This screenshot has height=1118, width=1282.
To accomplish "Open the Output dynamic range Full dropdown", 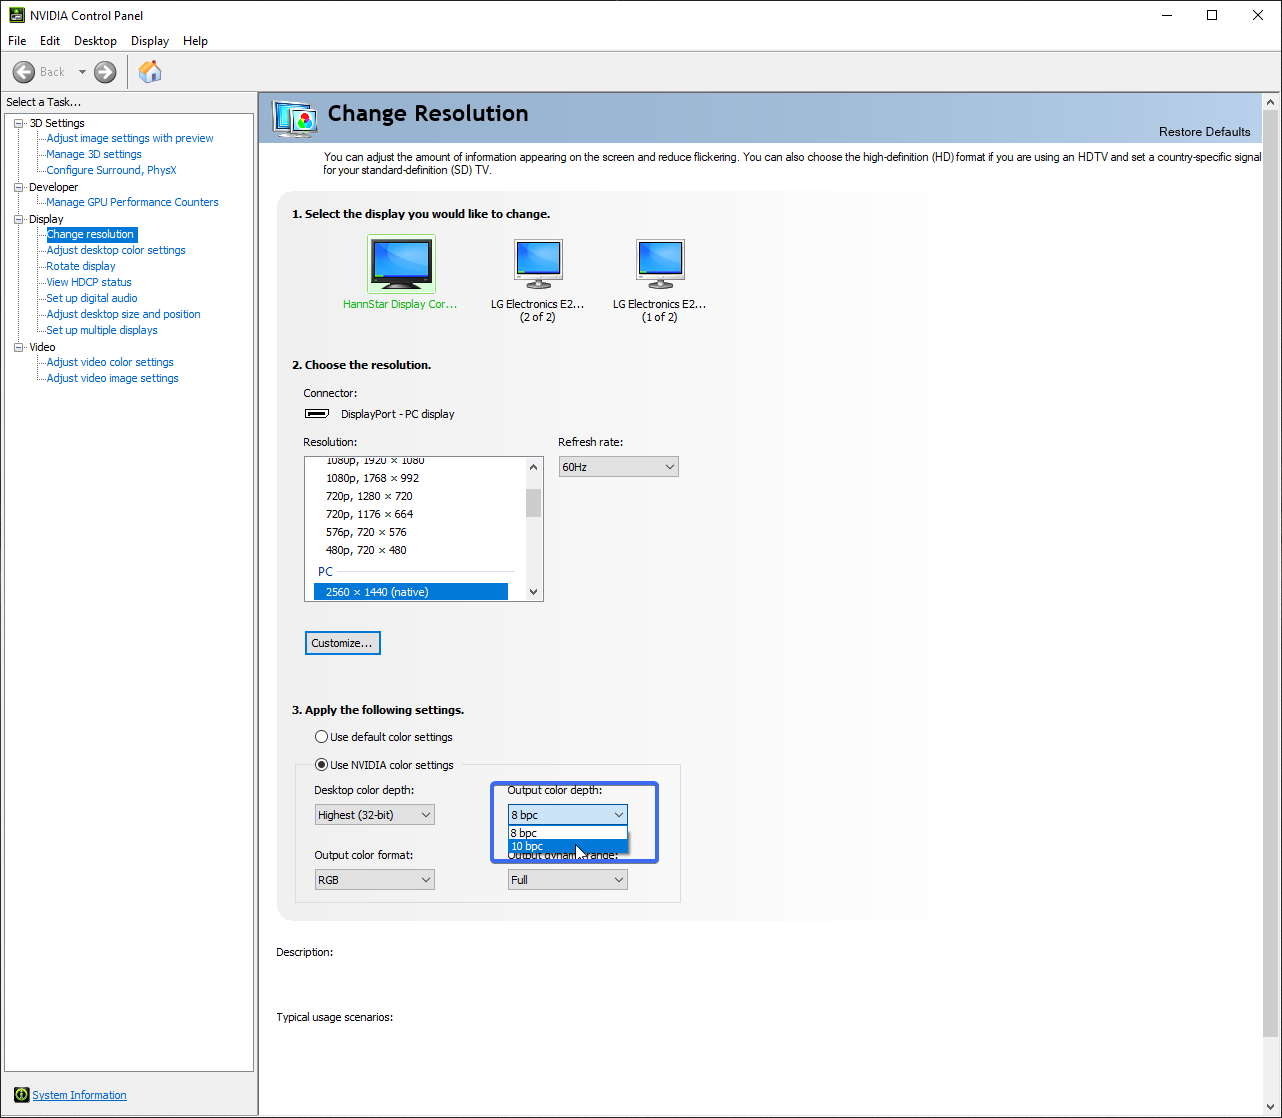I will (x=567, y=880).
